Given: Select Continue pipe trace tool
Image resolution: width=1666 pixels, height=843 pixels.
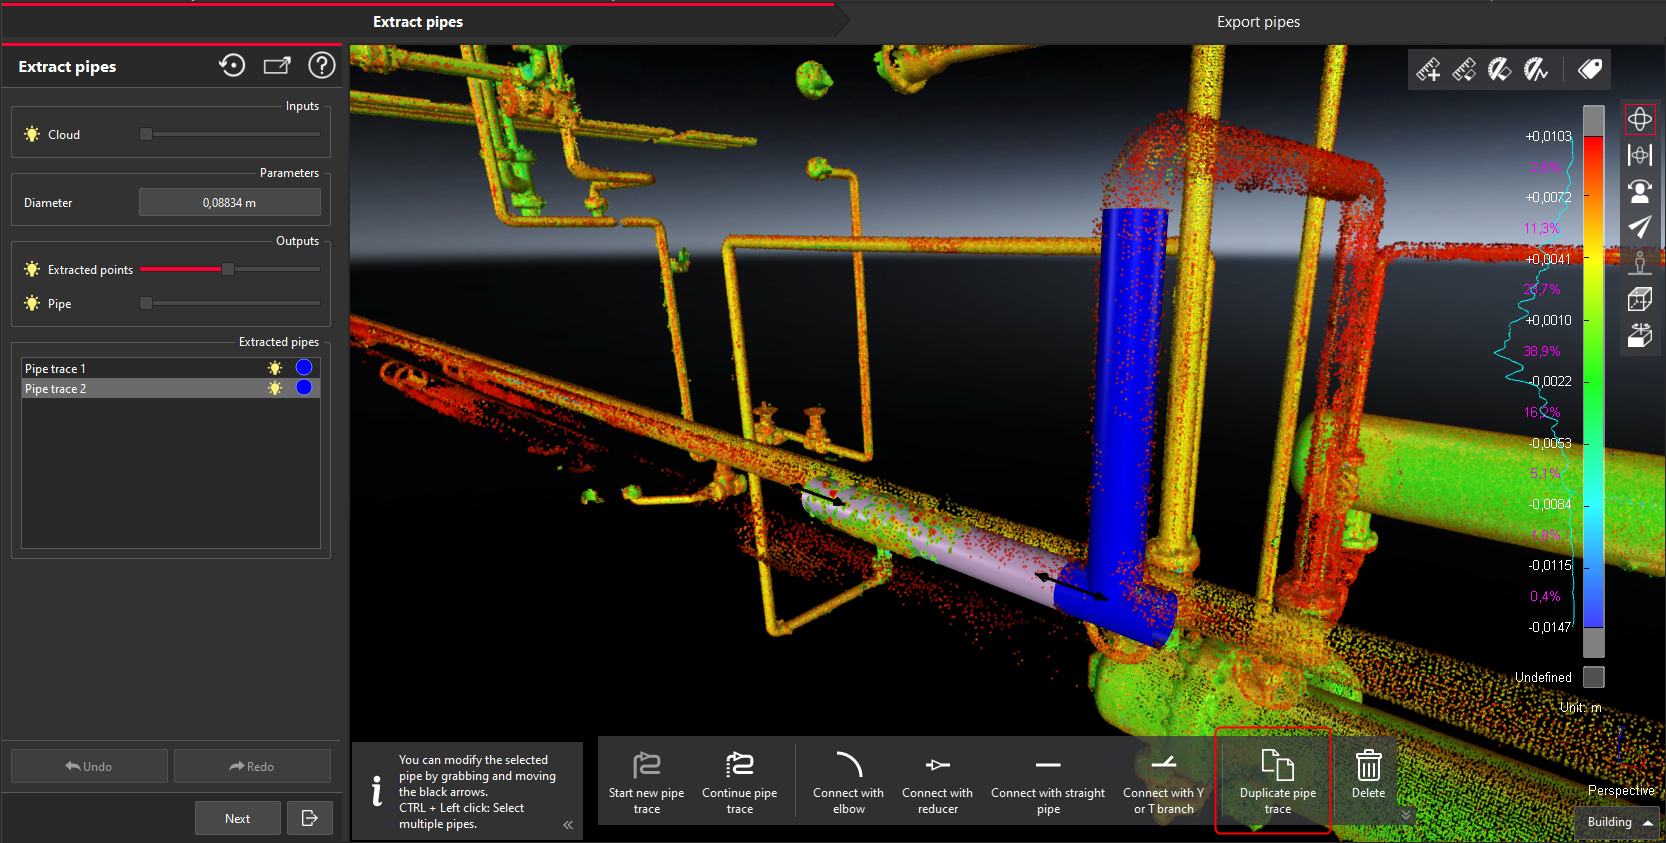Looking at the screenshot, I should pyautogui.click(x=739, y=781).
